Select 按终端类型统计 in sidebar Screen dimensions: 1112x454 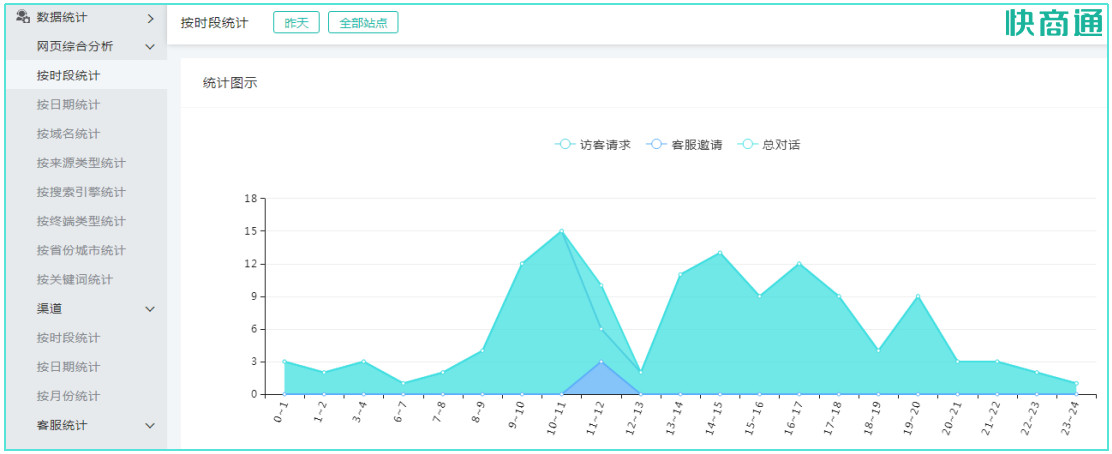(81, 221)
